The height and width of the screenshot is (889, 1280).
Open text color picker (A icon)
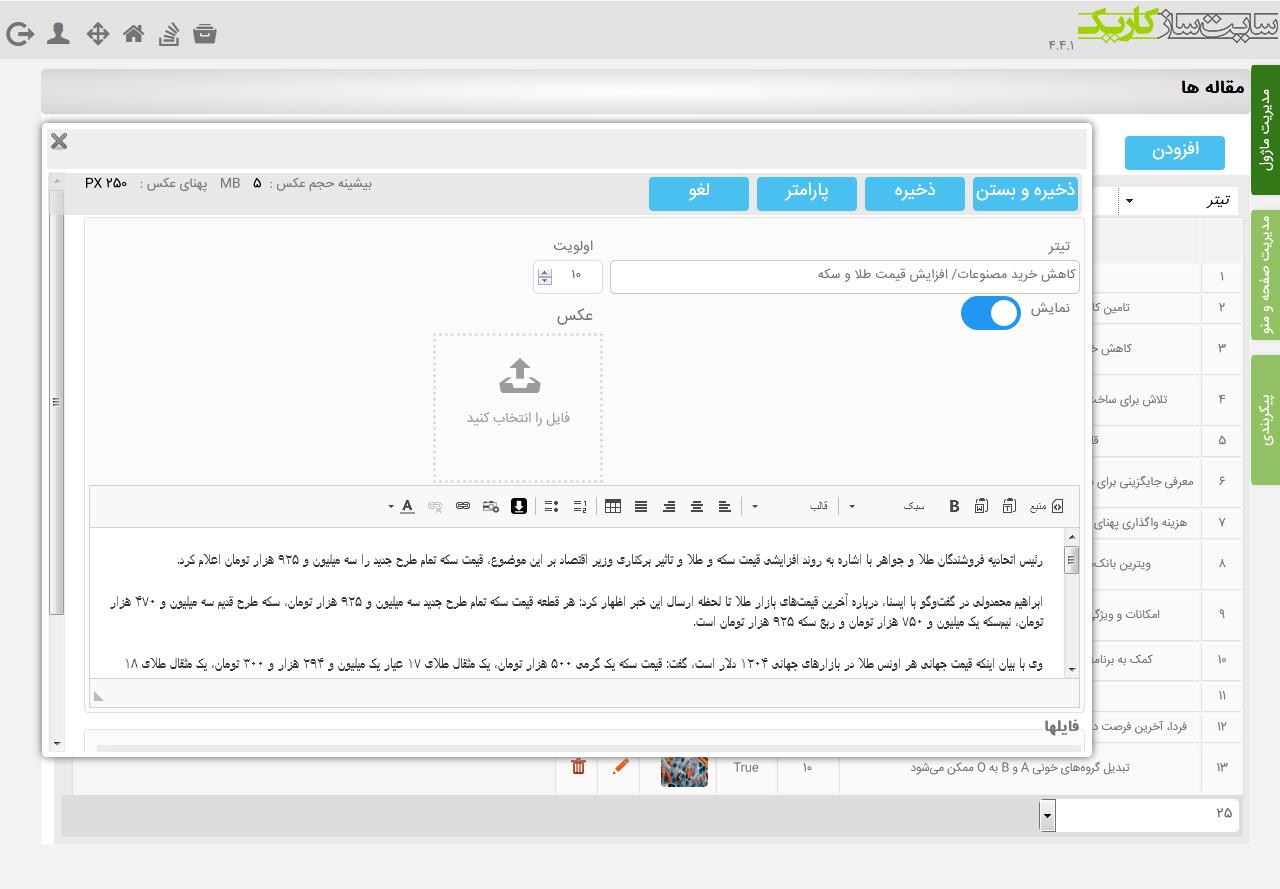click(x=407, y=506)
